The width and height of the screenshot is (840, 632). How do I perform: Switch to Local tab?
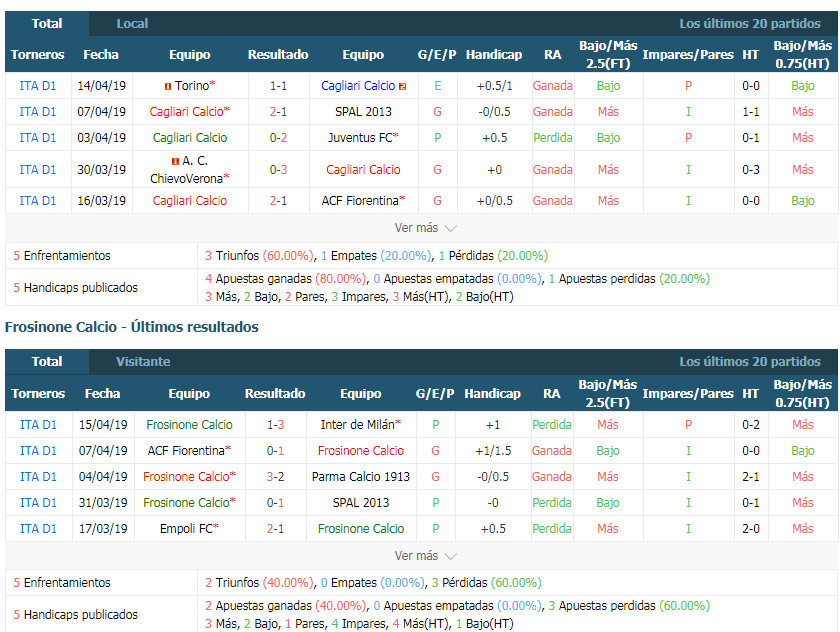[x=132, y=24]
